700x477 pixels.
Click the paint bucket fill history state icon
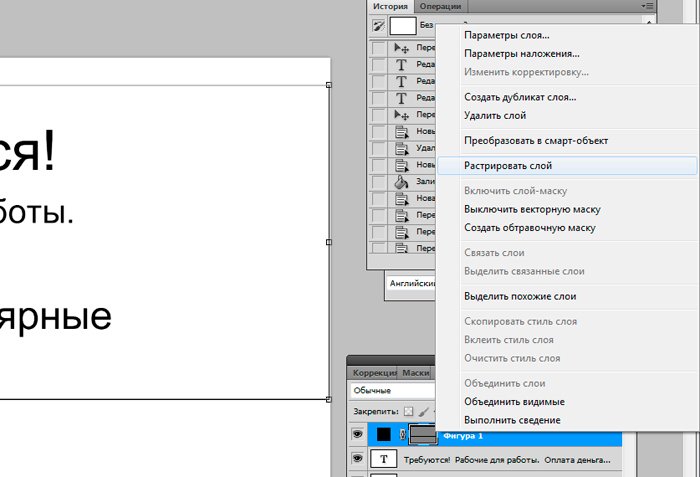coord(401,182)
